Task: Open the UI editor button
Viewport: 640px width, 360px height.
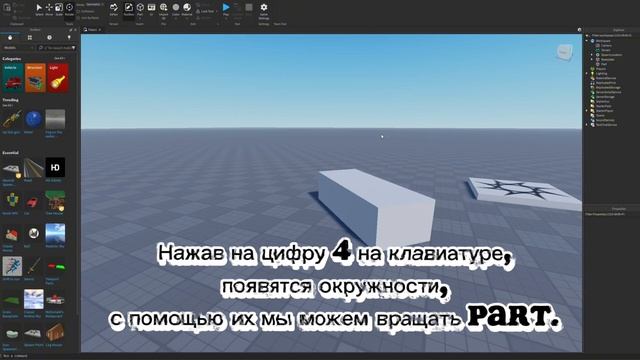Action: [x=151, y=9]
